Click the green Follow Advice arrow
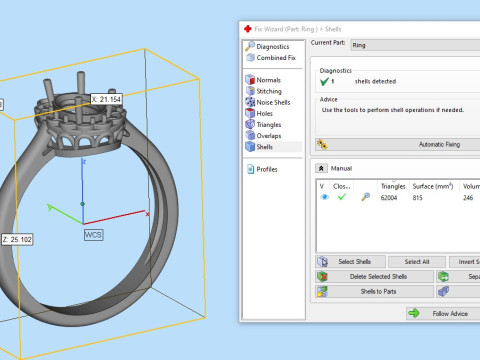The height and width of the screenshot is (360, 480). (x=414, y=313)
